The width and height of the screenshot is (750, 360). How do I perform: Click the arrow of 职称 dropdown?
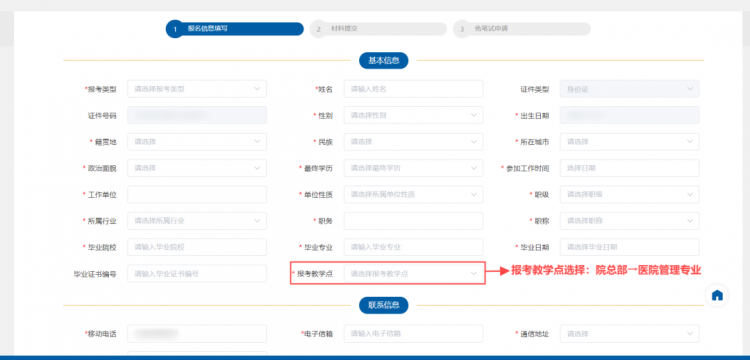click(690, 221)
